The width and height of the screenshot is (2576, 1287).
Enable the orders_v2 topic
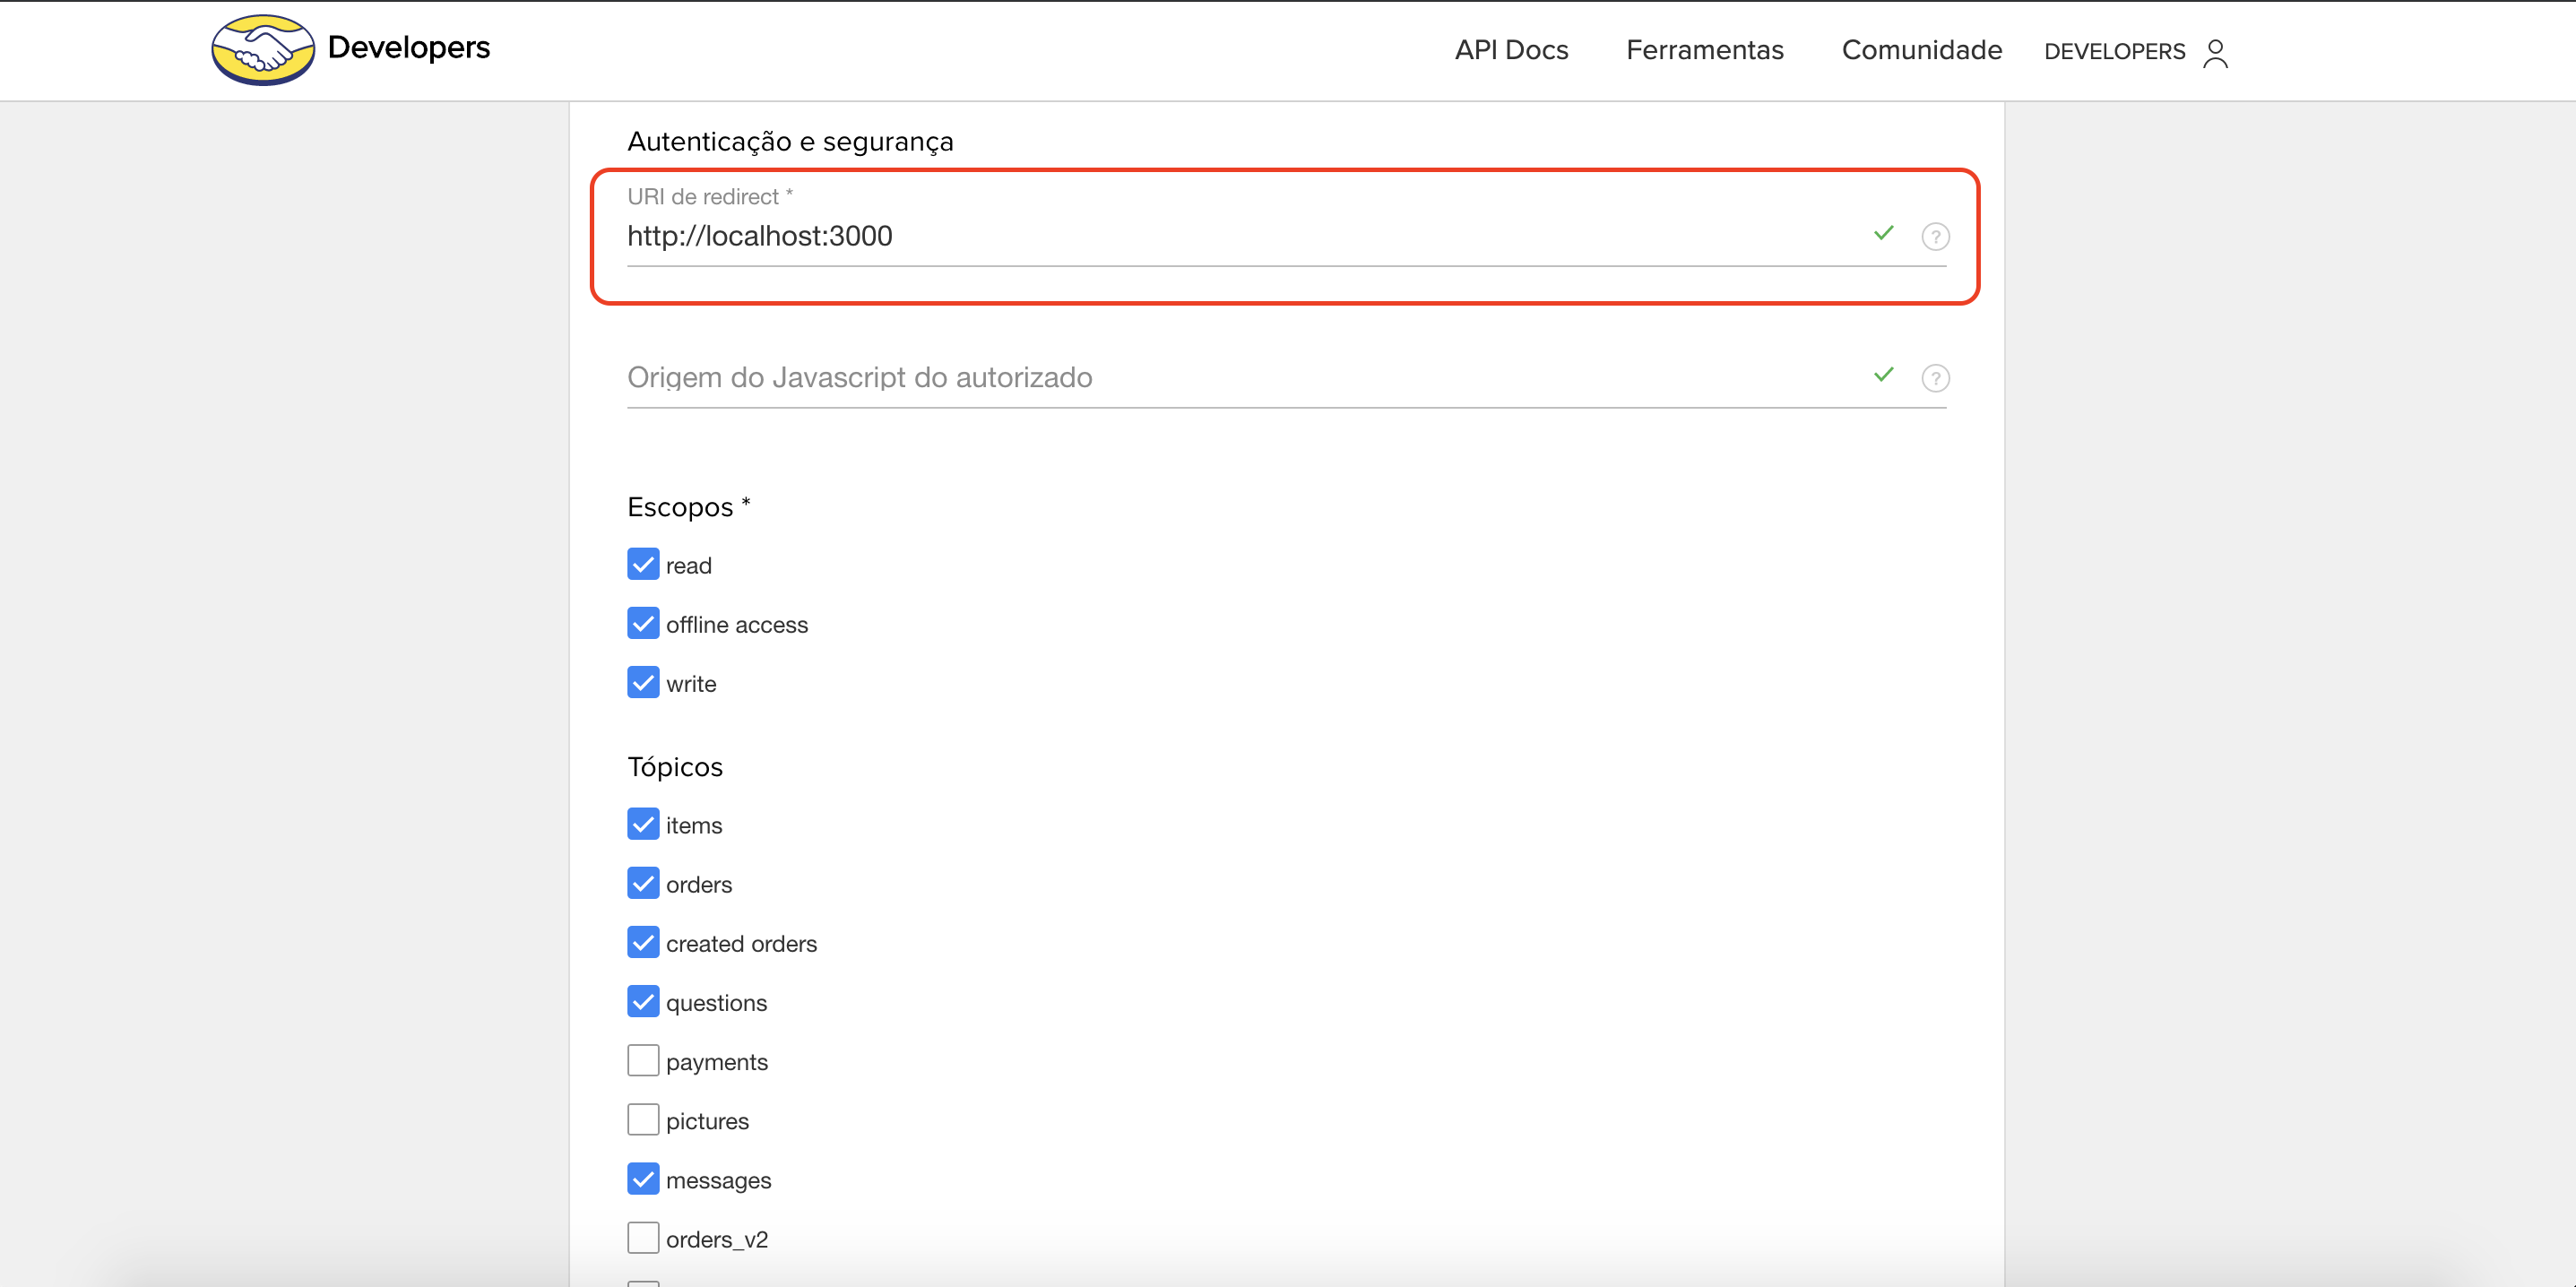(x=643, y=1238)
